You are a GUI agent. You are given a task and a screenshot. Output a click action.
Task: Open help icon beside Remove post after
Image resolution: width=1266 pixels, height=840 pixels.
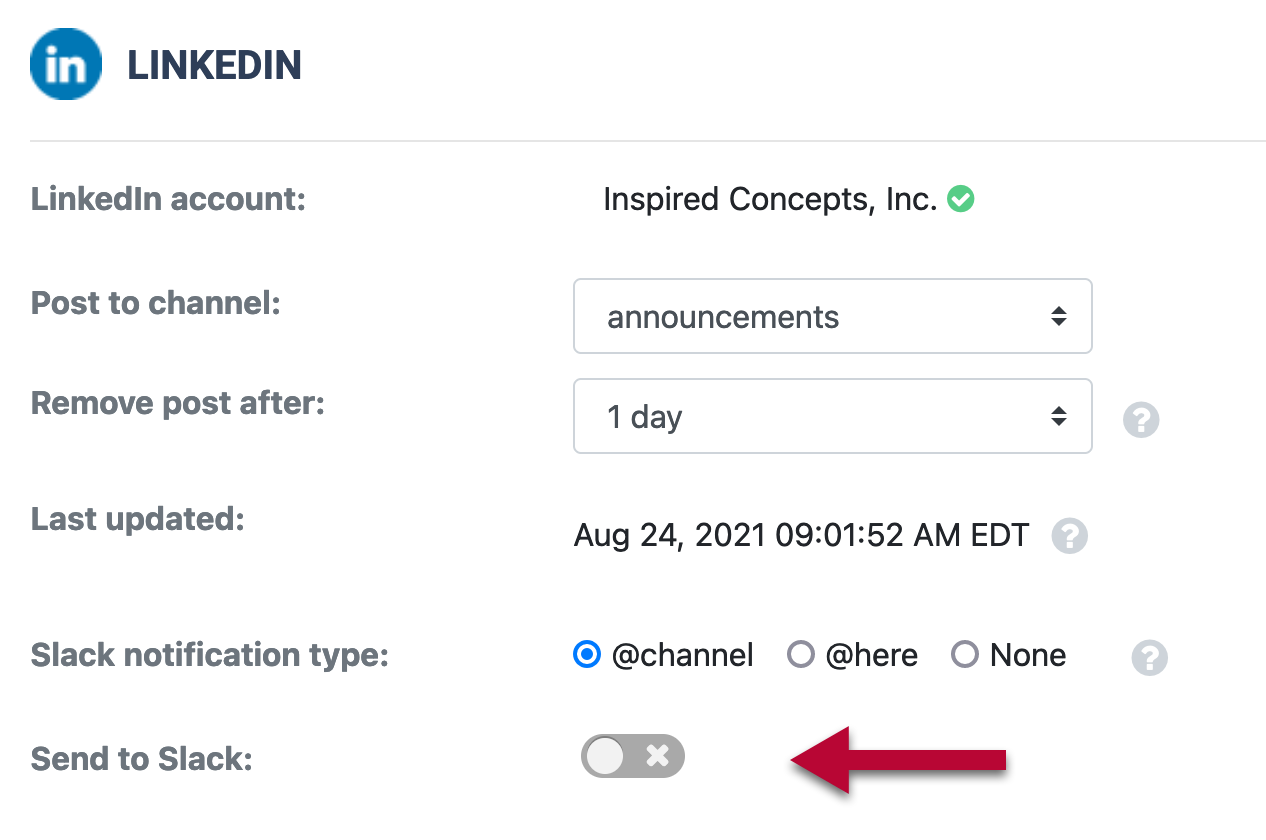click(1141, 419)
